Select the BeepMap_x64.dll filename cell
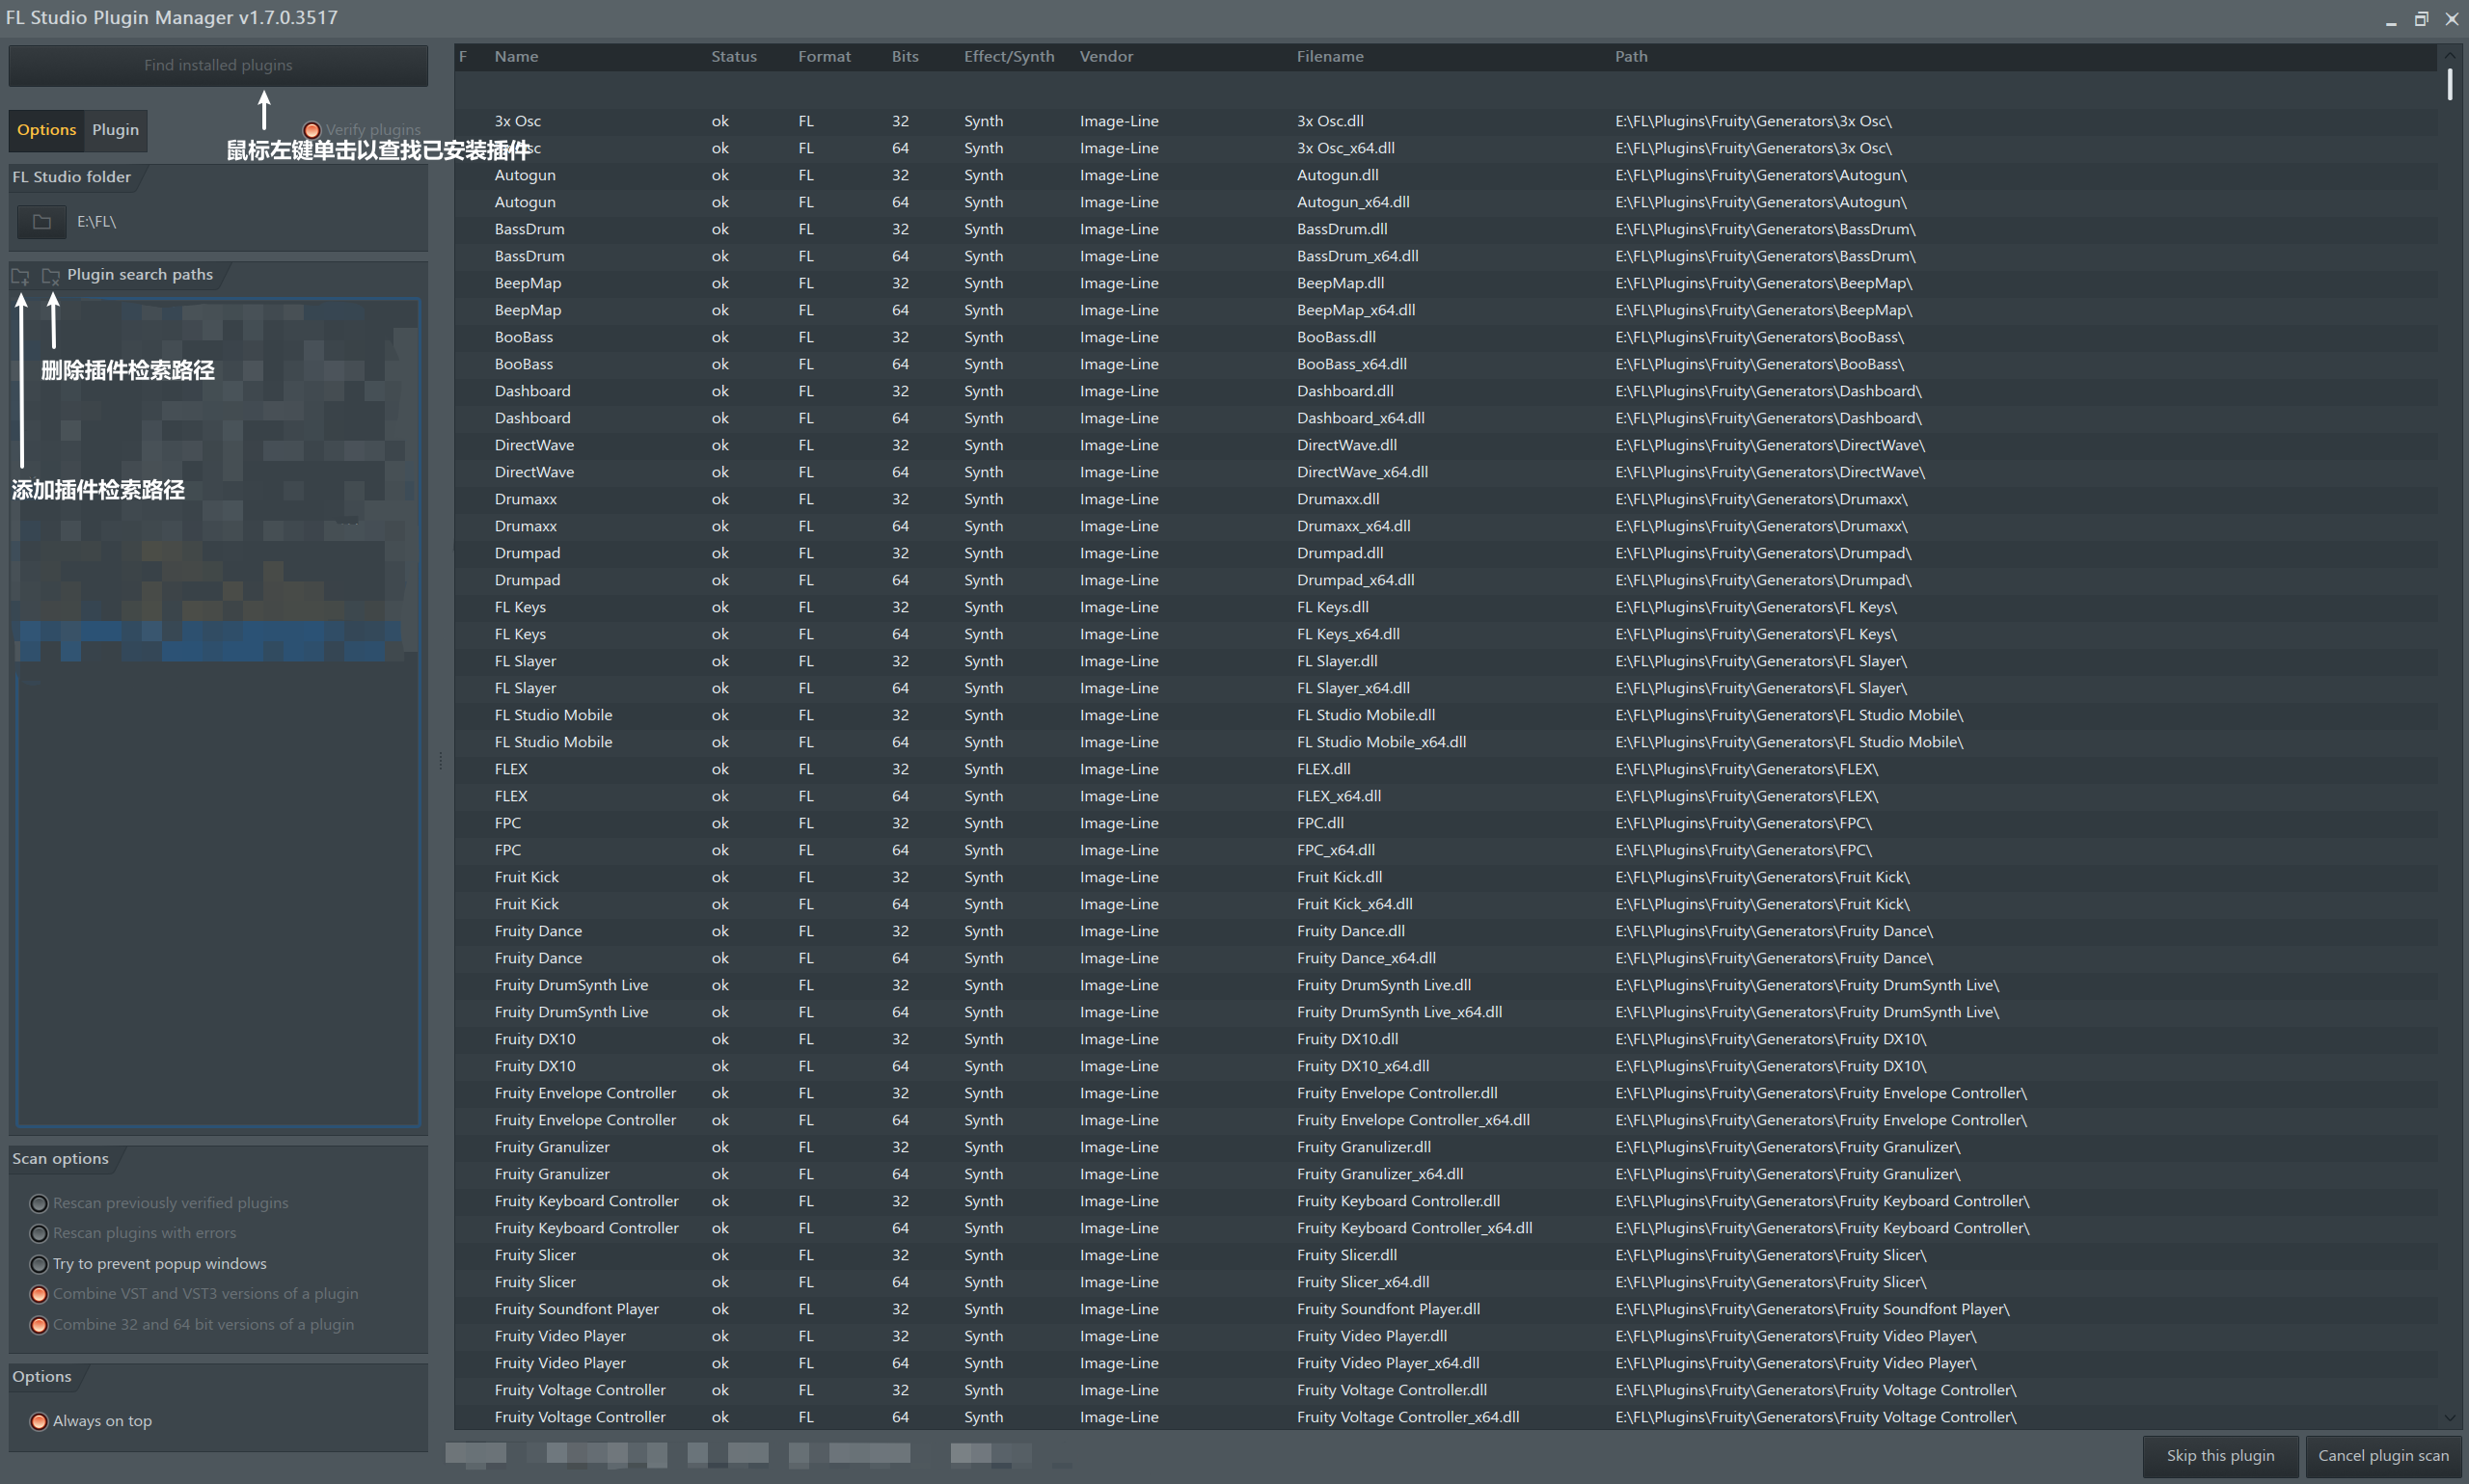Image resolution: width=2469 pixels, height=1484 pixels. pyautogui.click(x=1356, y=310)
